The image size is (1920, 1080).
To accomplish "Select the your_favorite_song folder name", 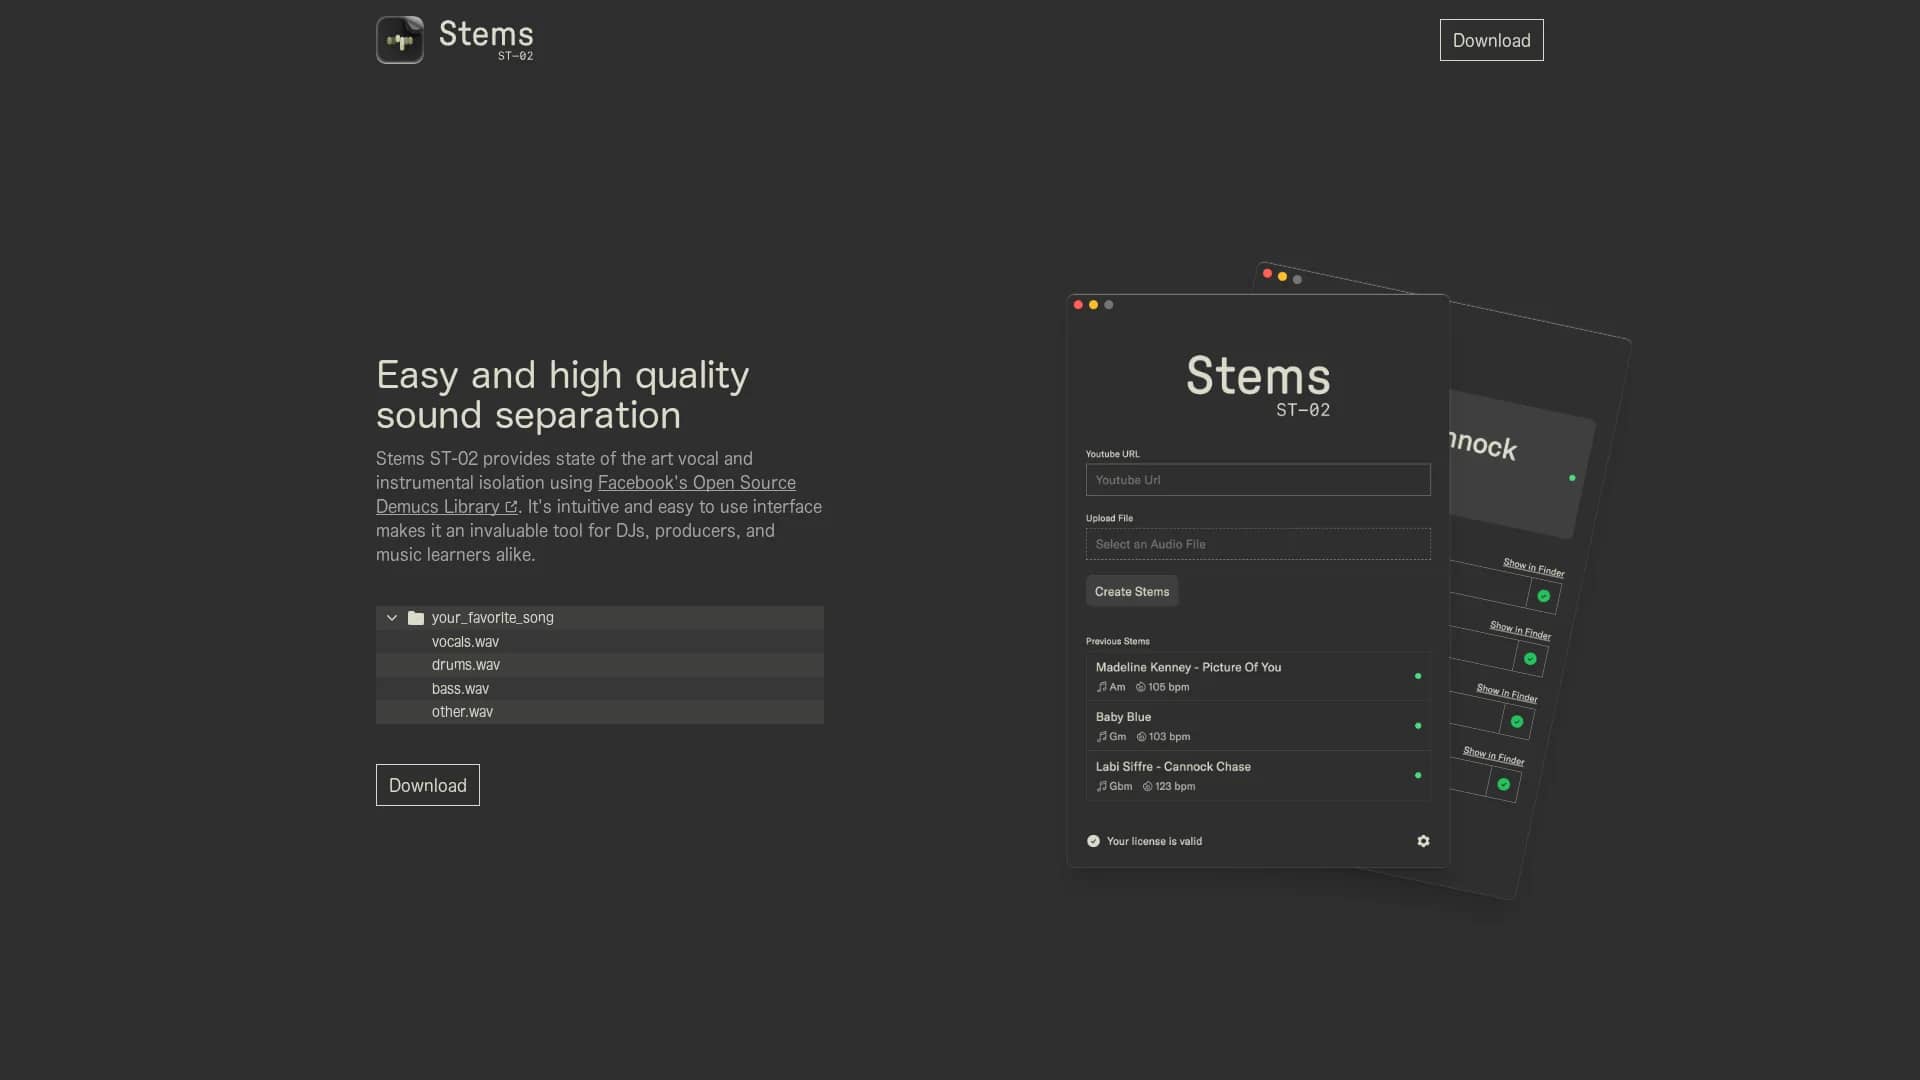I will 492,618.
